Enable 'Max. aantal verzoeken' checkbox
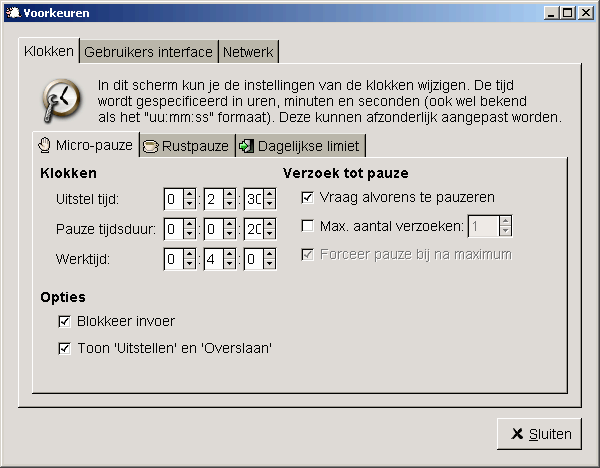The width and height of the screenshot is (600, 468). (x=307, y=226)
